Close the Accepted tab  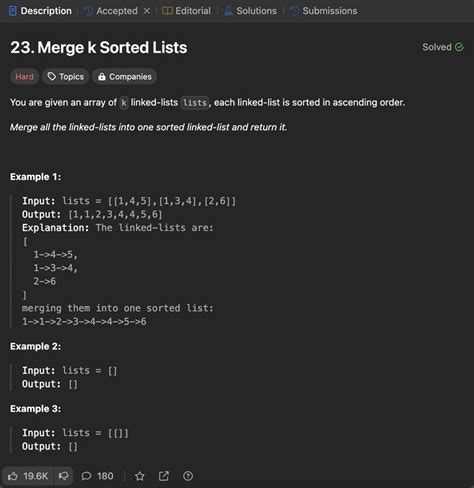click(x=147, y=11)
